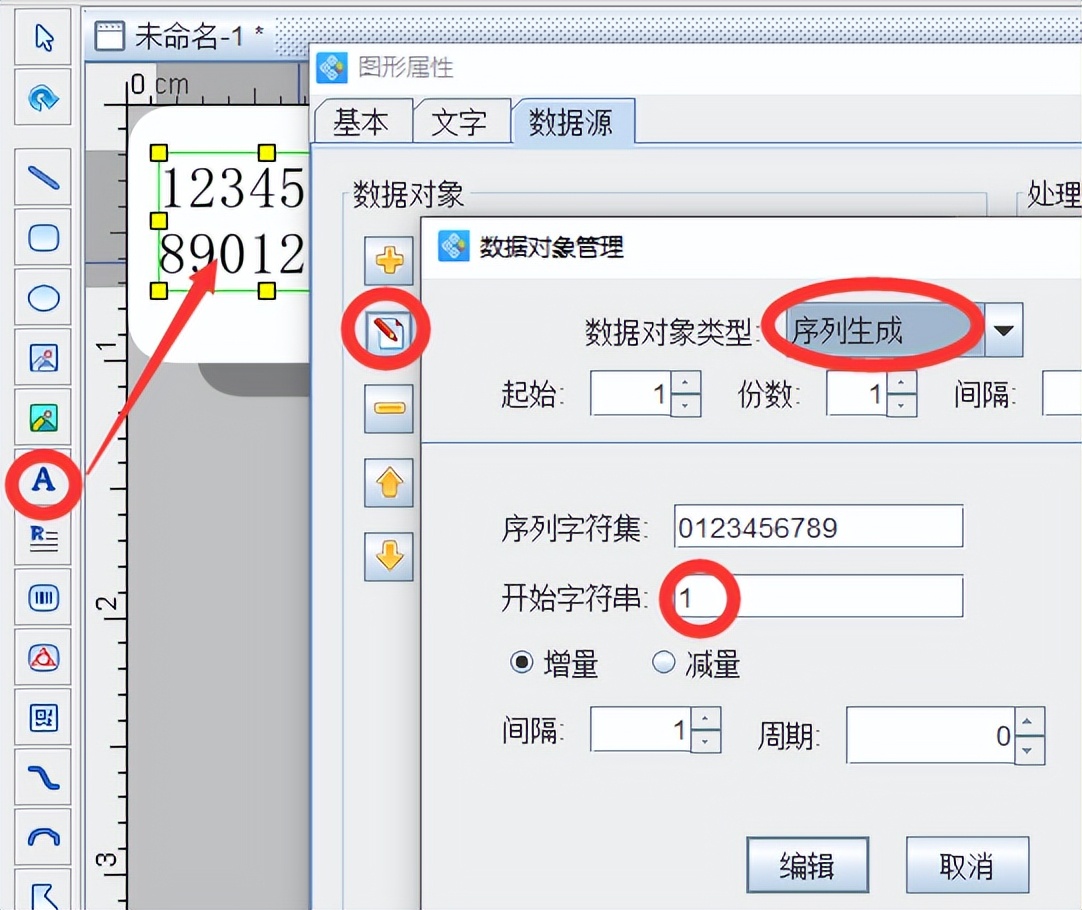This screenshot has height=910, width=1082.
Task: Click the edit data object pencil icon
Action: pos(387,329)
